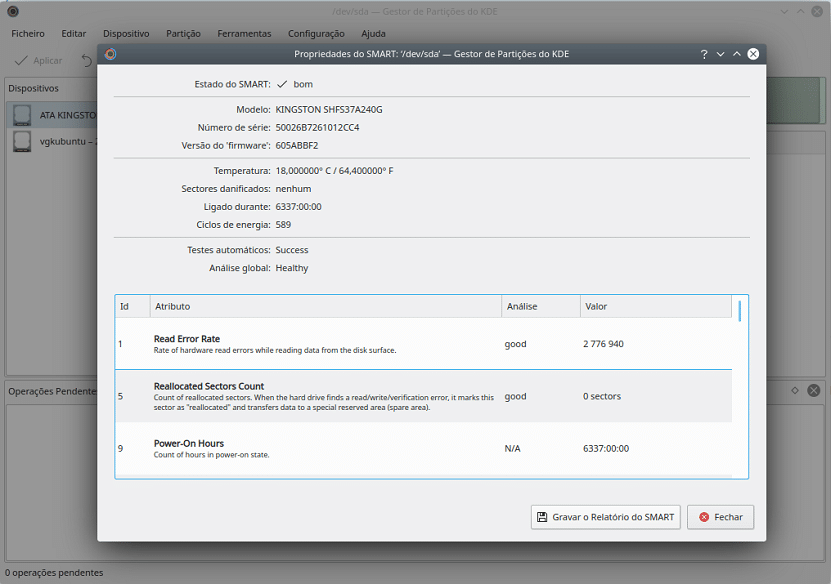831x584 pixels.
Task: Click the '0 sectors' value
Action: click(602, 396)
